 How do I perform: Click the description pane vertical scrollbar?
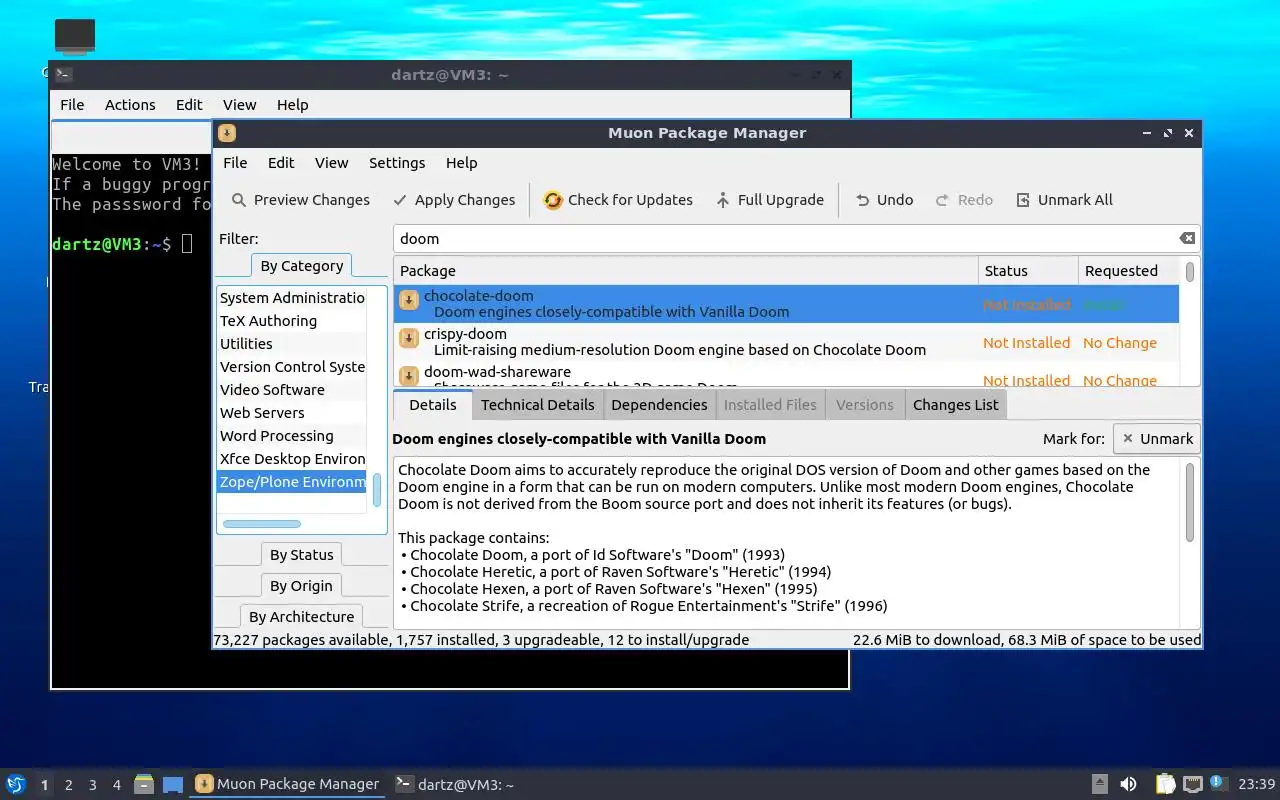[1190, 503]
